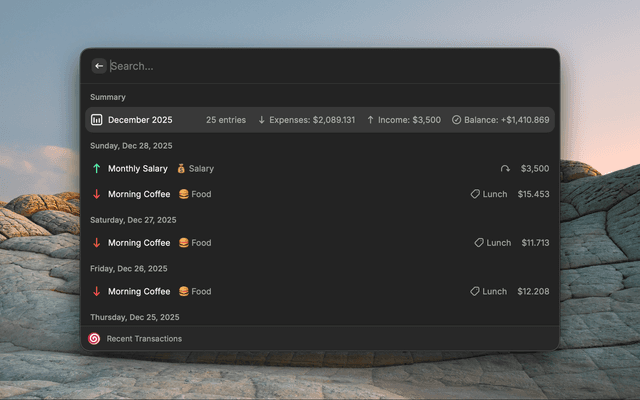Click the Balance checkmark circle icon
The image size is (640, 400).
(x=456, y=120)
